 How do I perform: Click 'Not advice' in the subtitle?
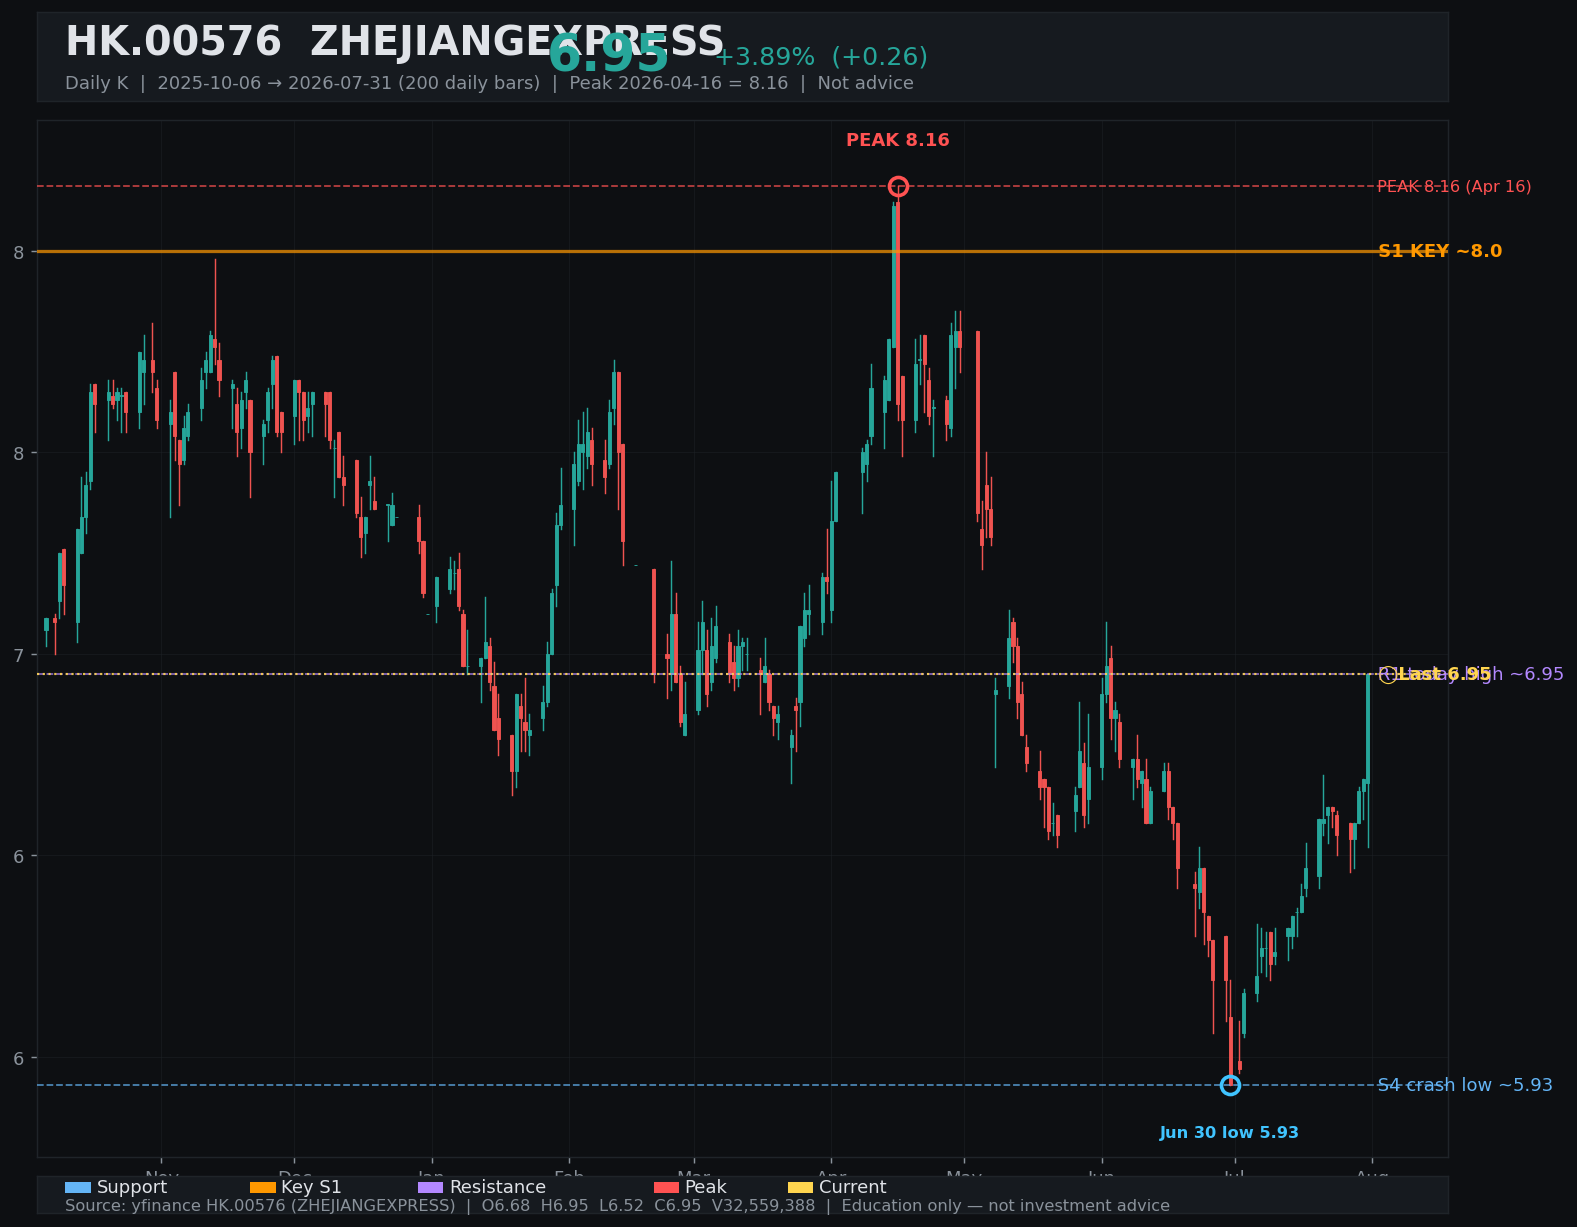click(866, 83)
